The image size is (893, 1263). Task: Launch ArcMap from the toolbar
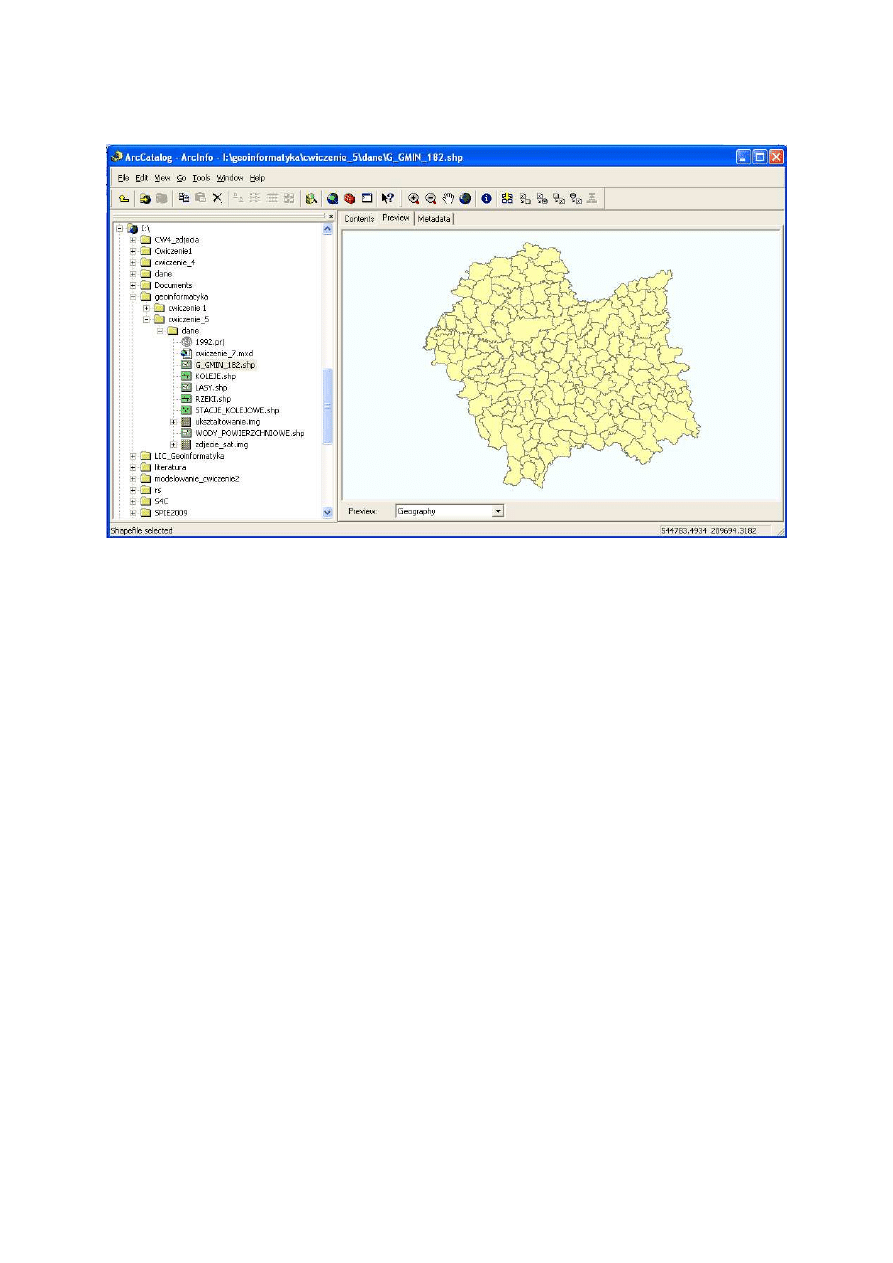pos(332,198)
